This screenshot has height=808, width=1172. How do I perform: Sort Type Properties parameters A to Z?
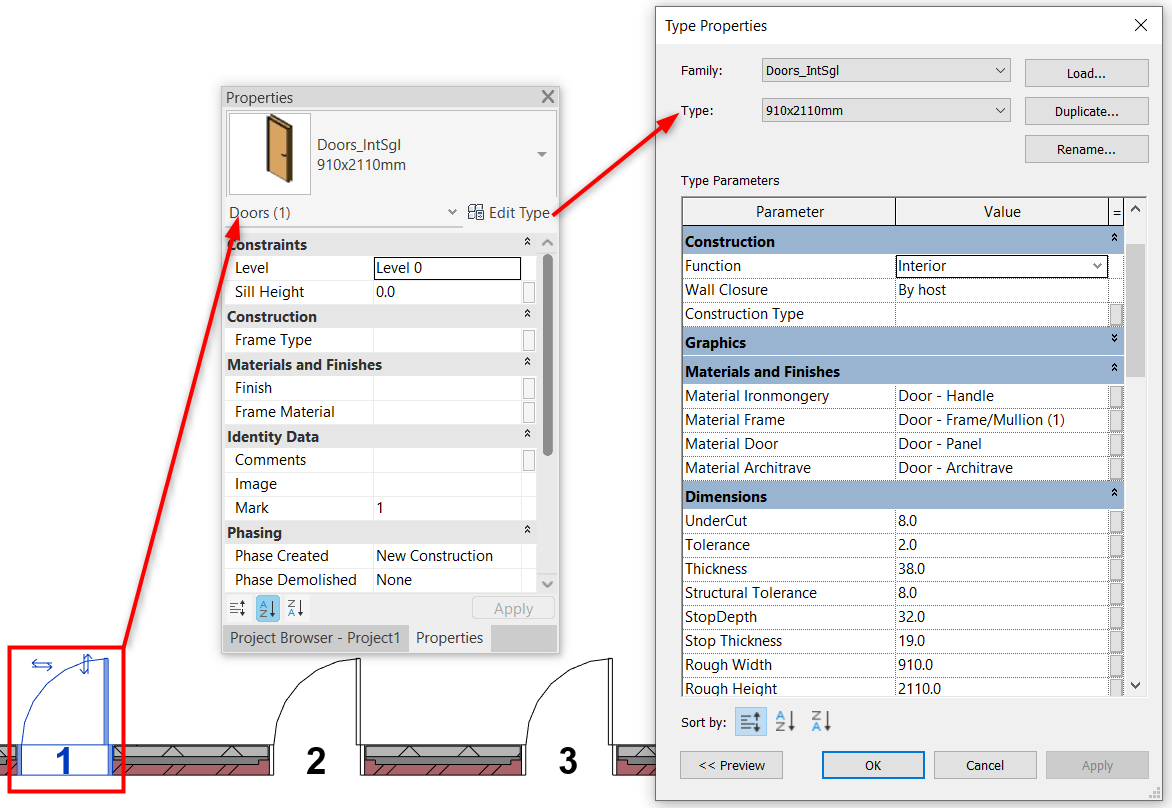(786, 721)
